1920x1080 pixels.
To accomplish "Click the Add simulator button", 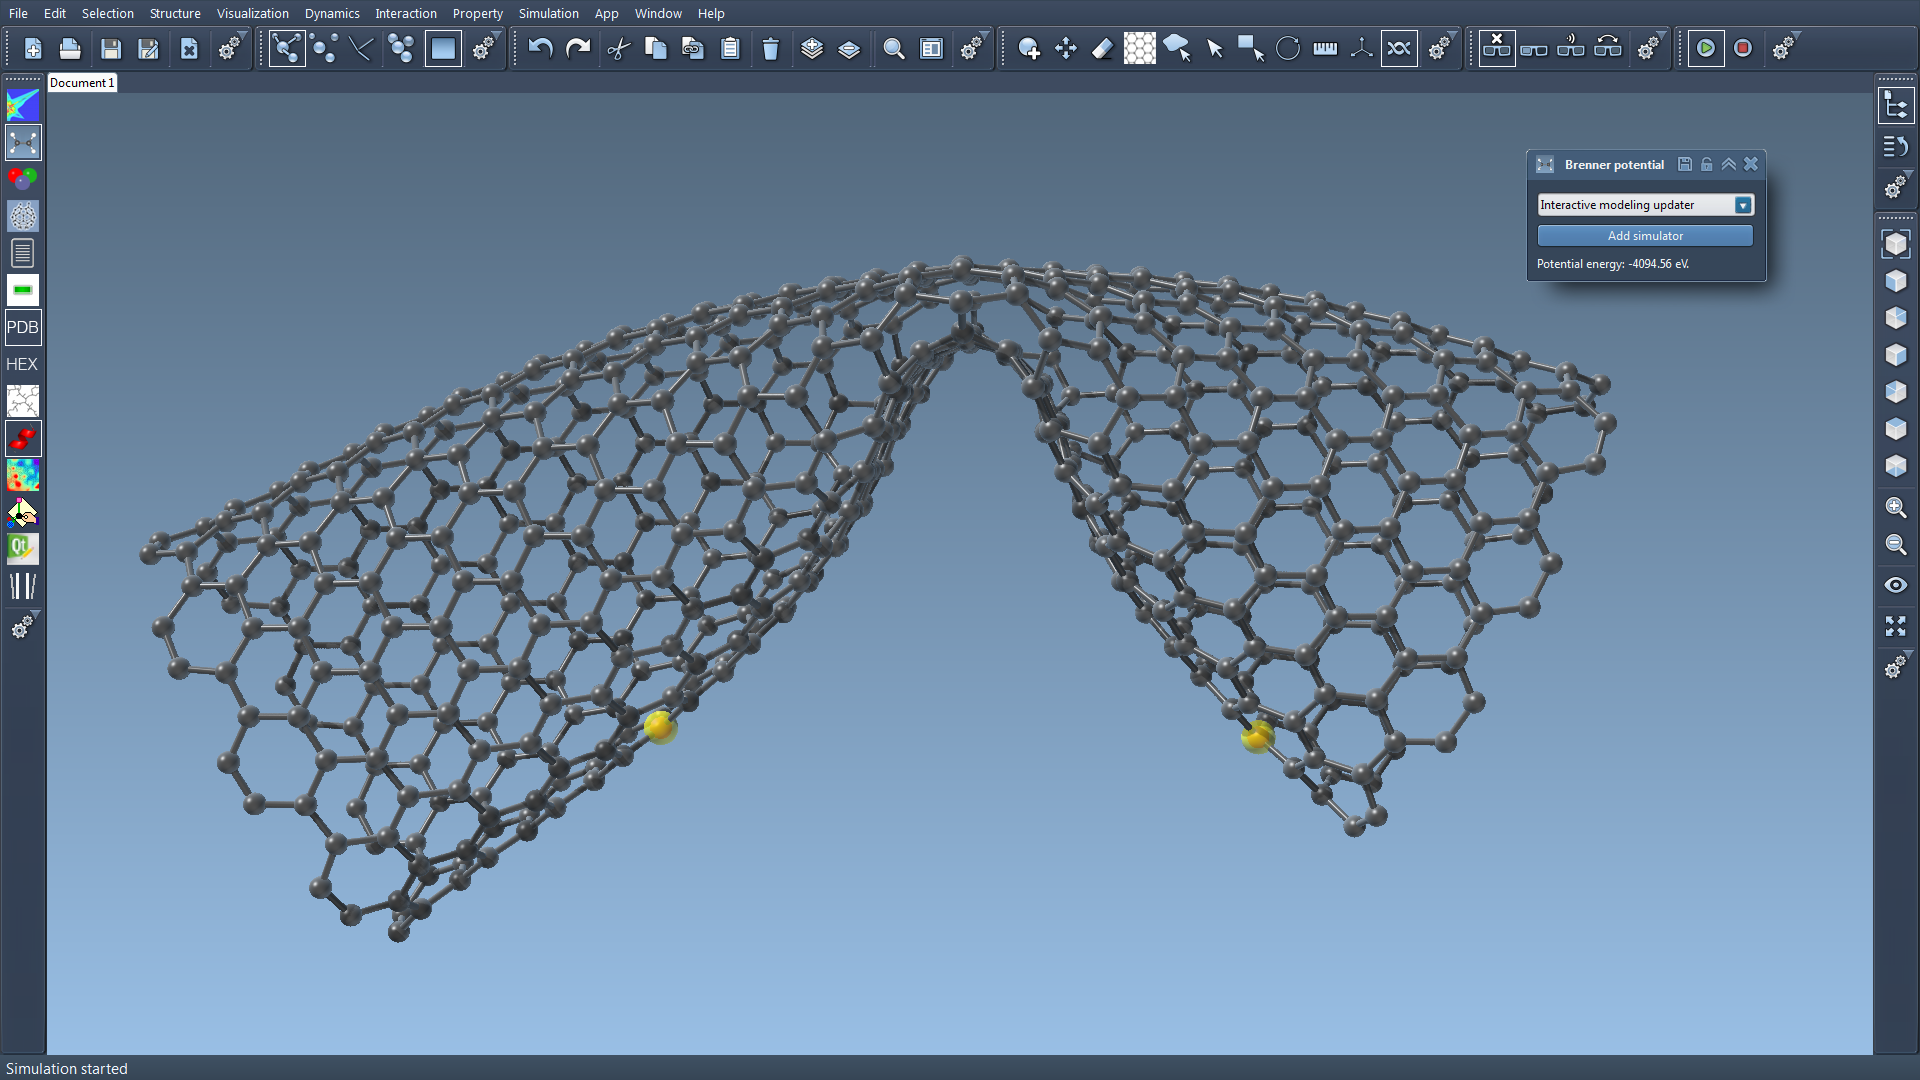I will (x=1644, y=236).
